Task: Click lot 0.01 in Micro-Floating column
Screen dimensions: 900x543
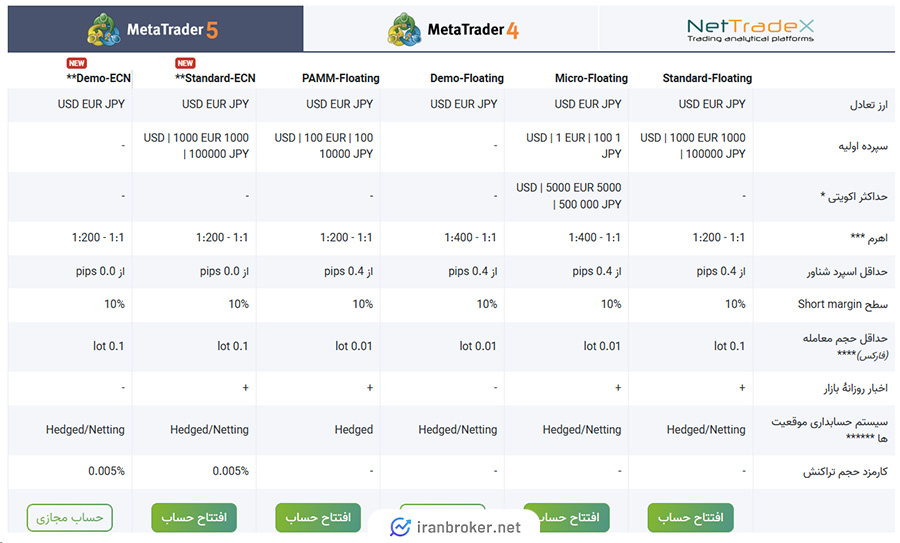Action: pyautogui.click(x=602, y=346)
